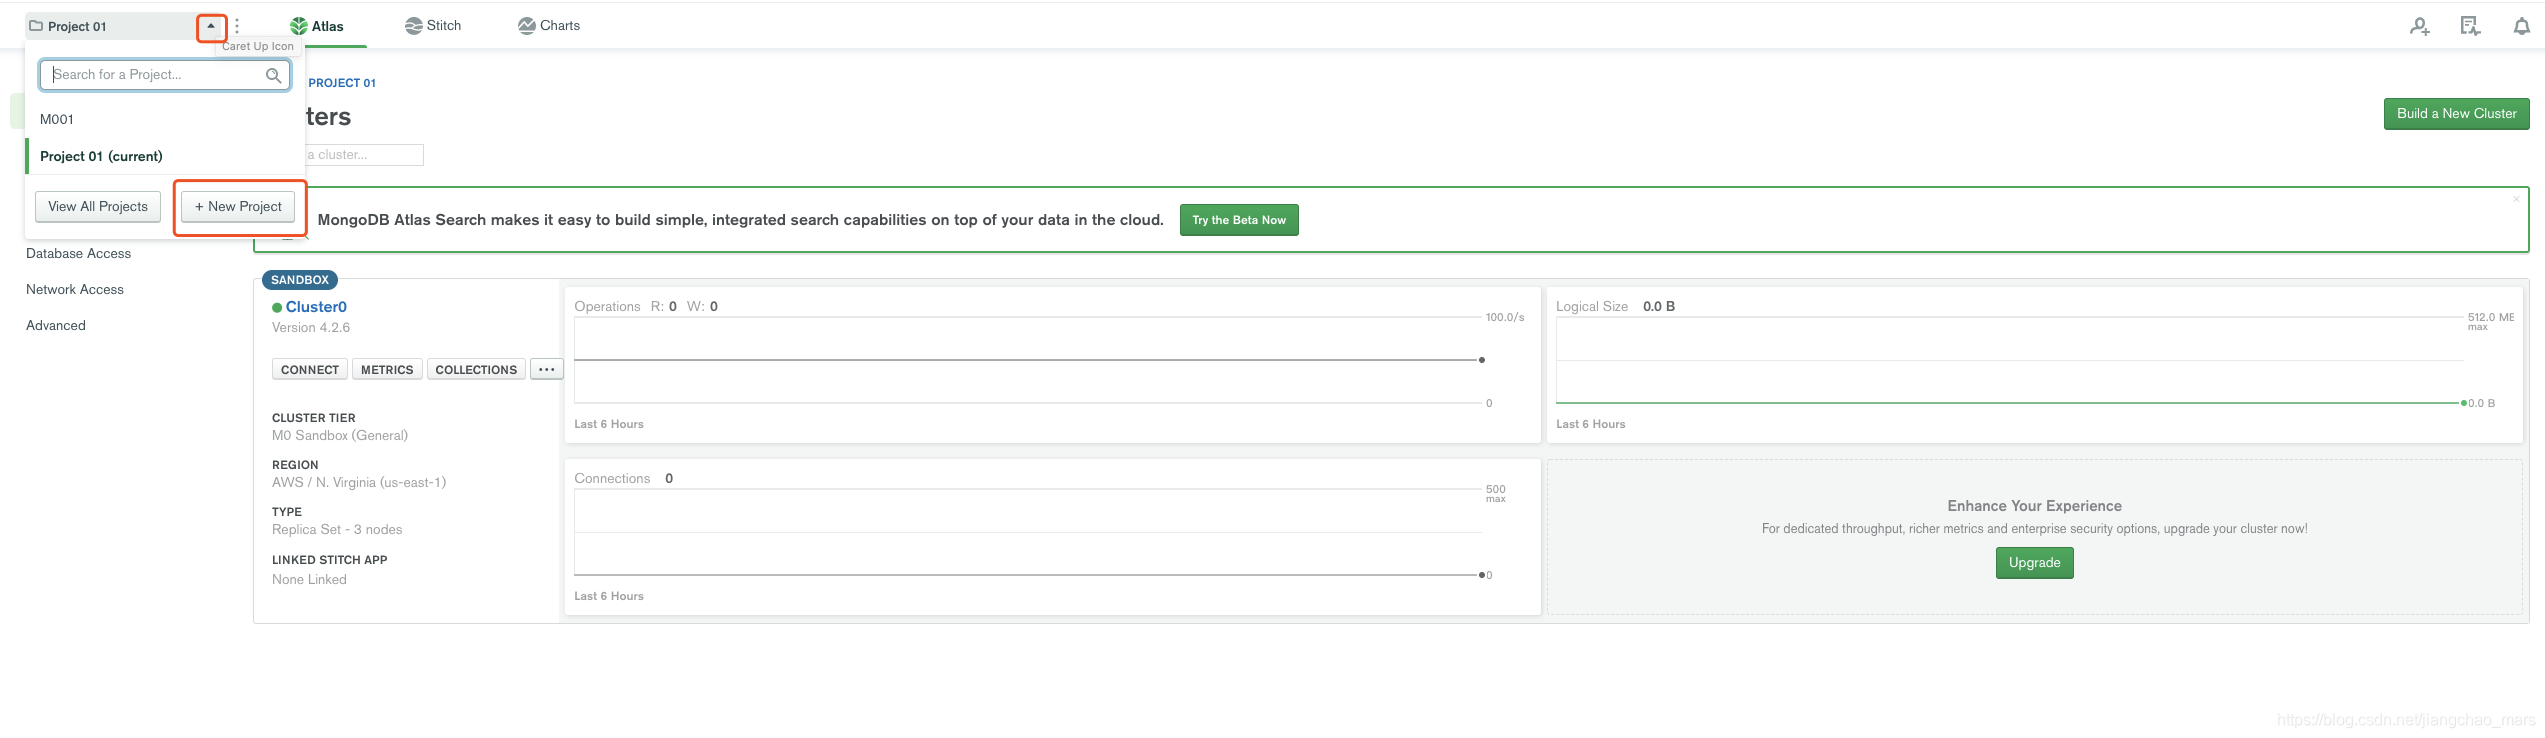Image resolution: width=2545 pixels, height=738 pixels.
Task: Select Project 01 (current) entry
Action: pos(165,156)
